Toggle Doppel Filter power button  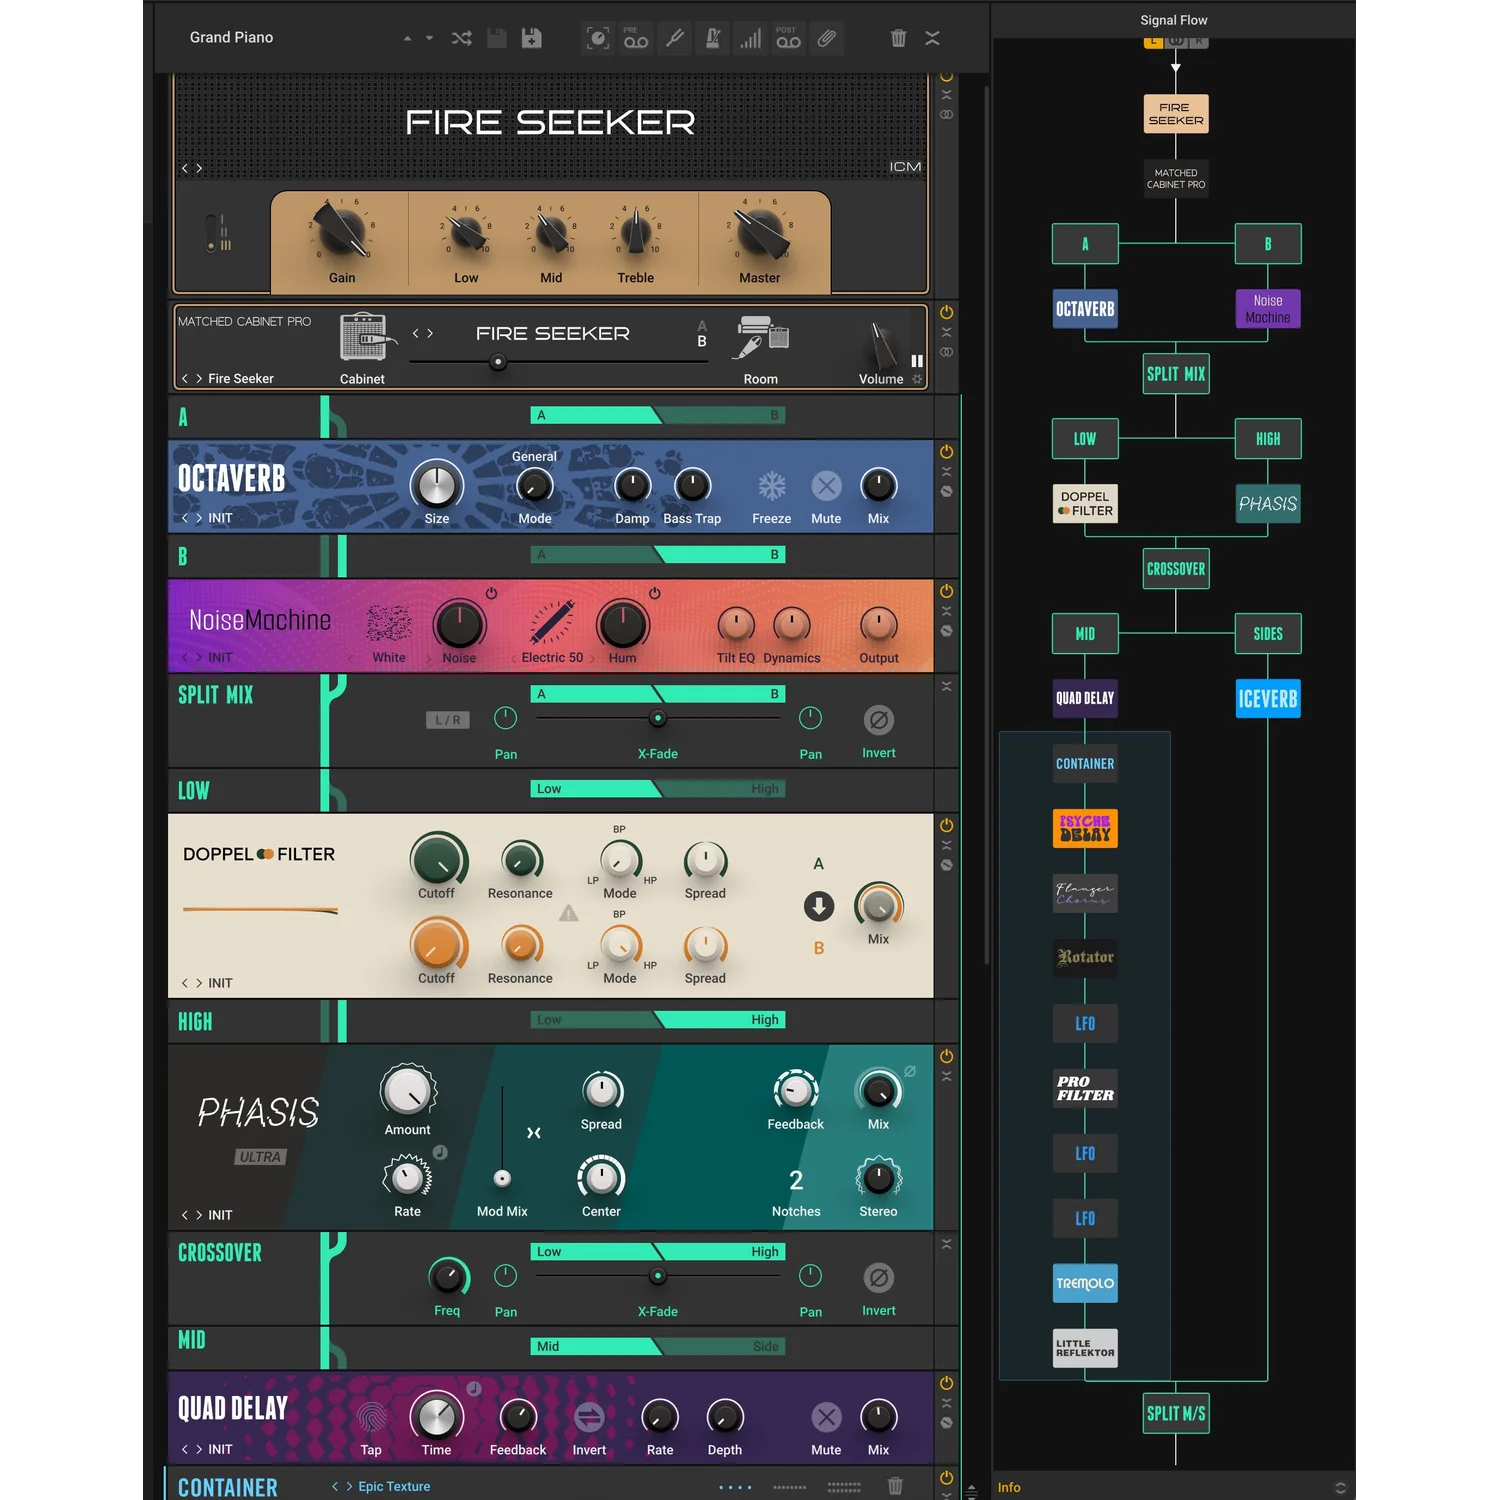click(946, 826)
